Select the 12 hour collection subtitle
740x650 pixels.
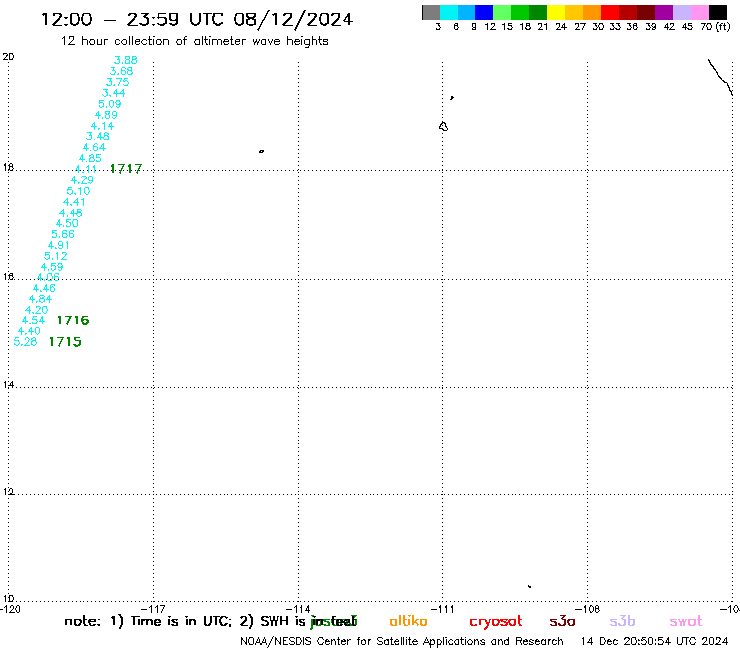[194, 41]
